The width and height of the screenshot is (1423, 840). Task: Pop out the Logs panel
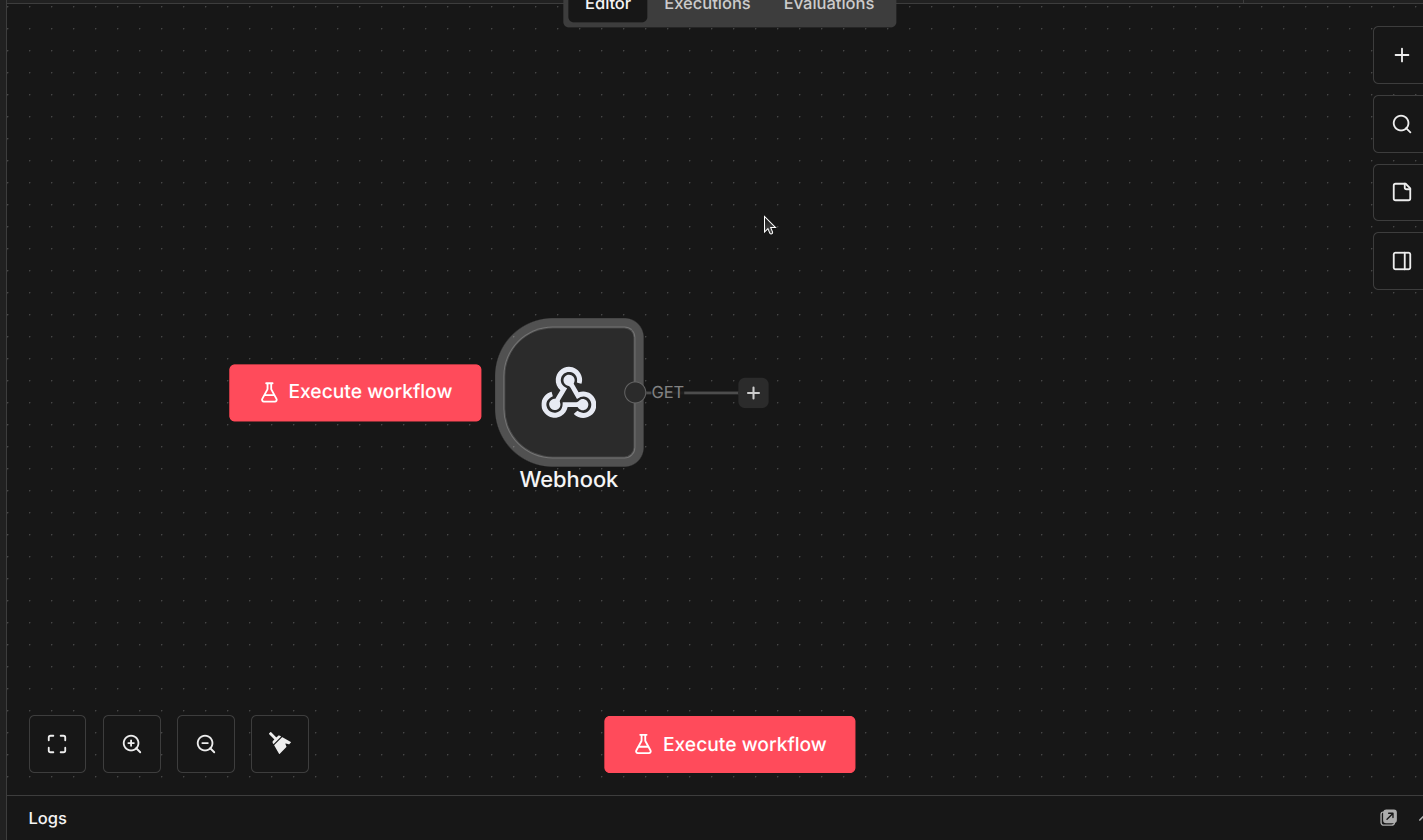[1389, 817]
